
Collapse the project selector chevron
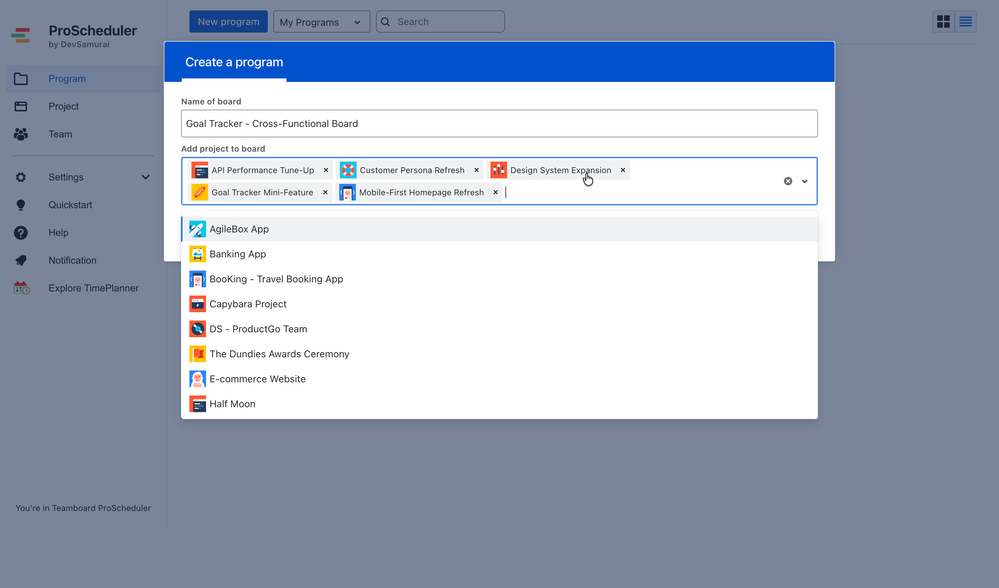click(x=805, y=182)
